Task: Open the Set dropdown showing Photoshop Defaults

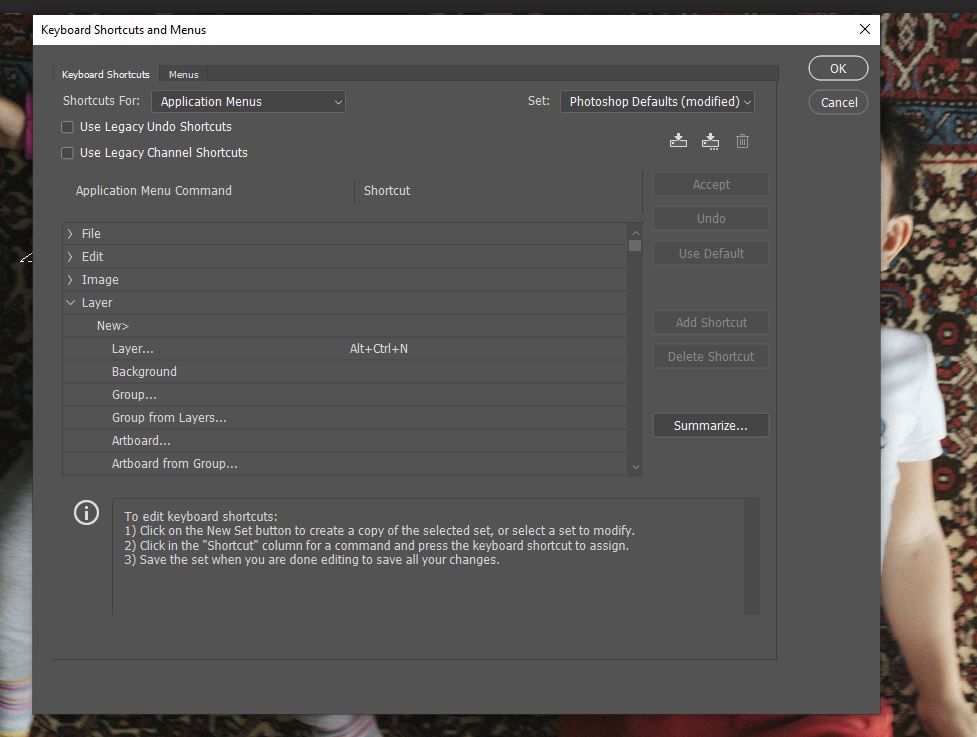Action: click(657, 101)
